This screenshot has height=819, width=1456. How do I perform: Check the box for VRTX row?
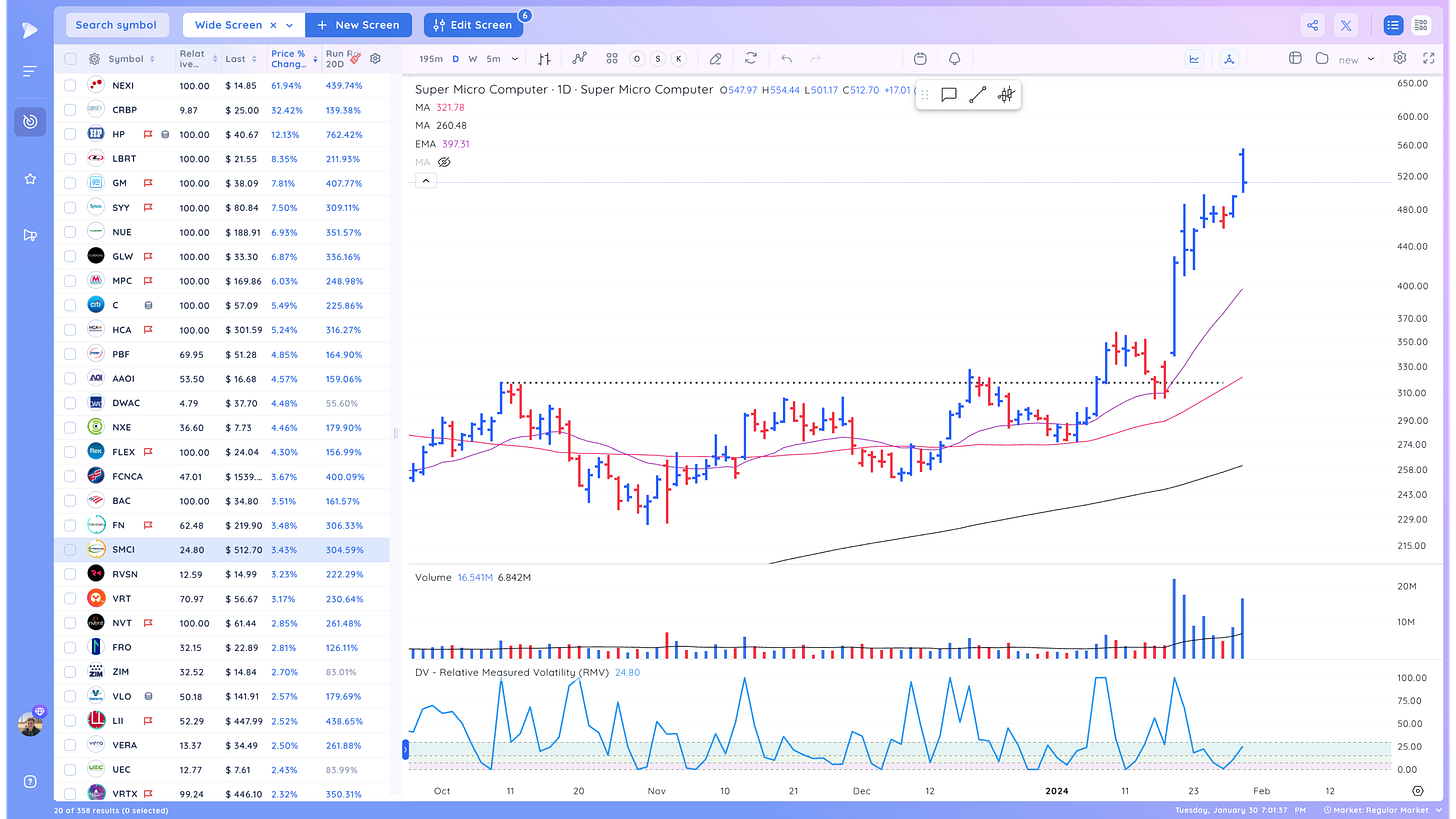(x=70, y=793)
